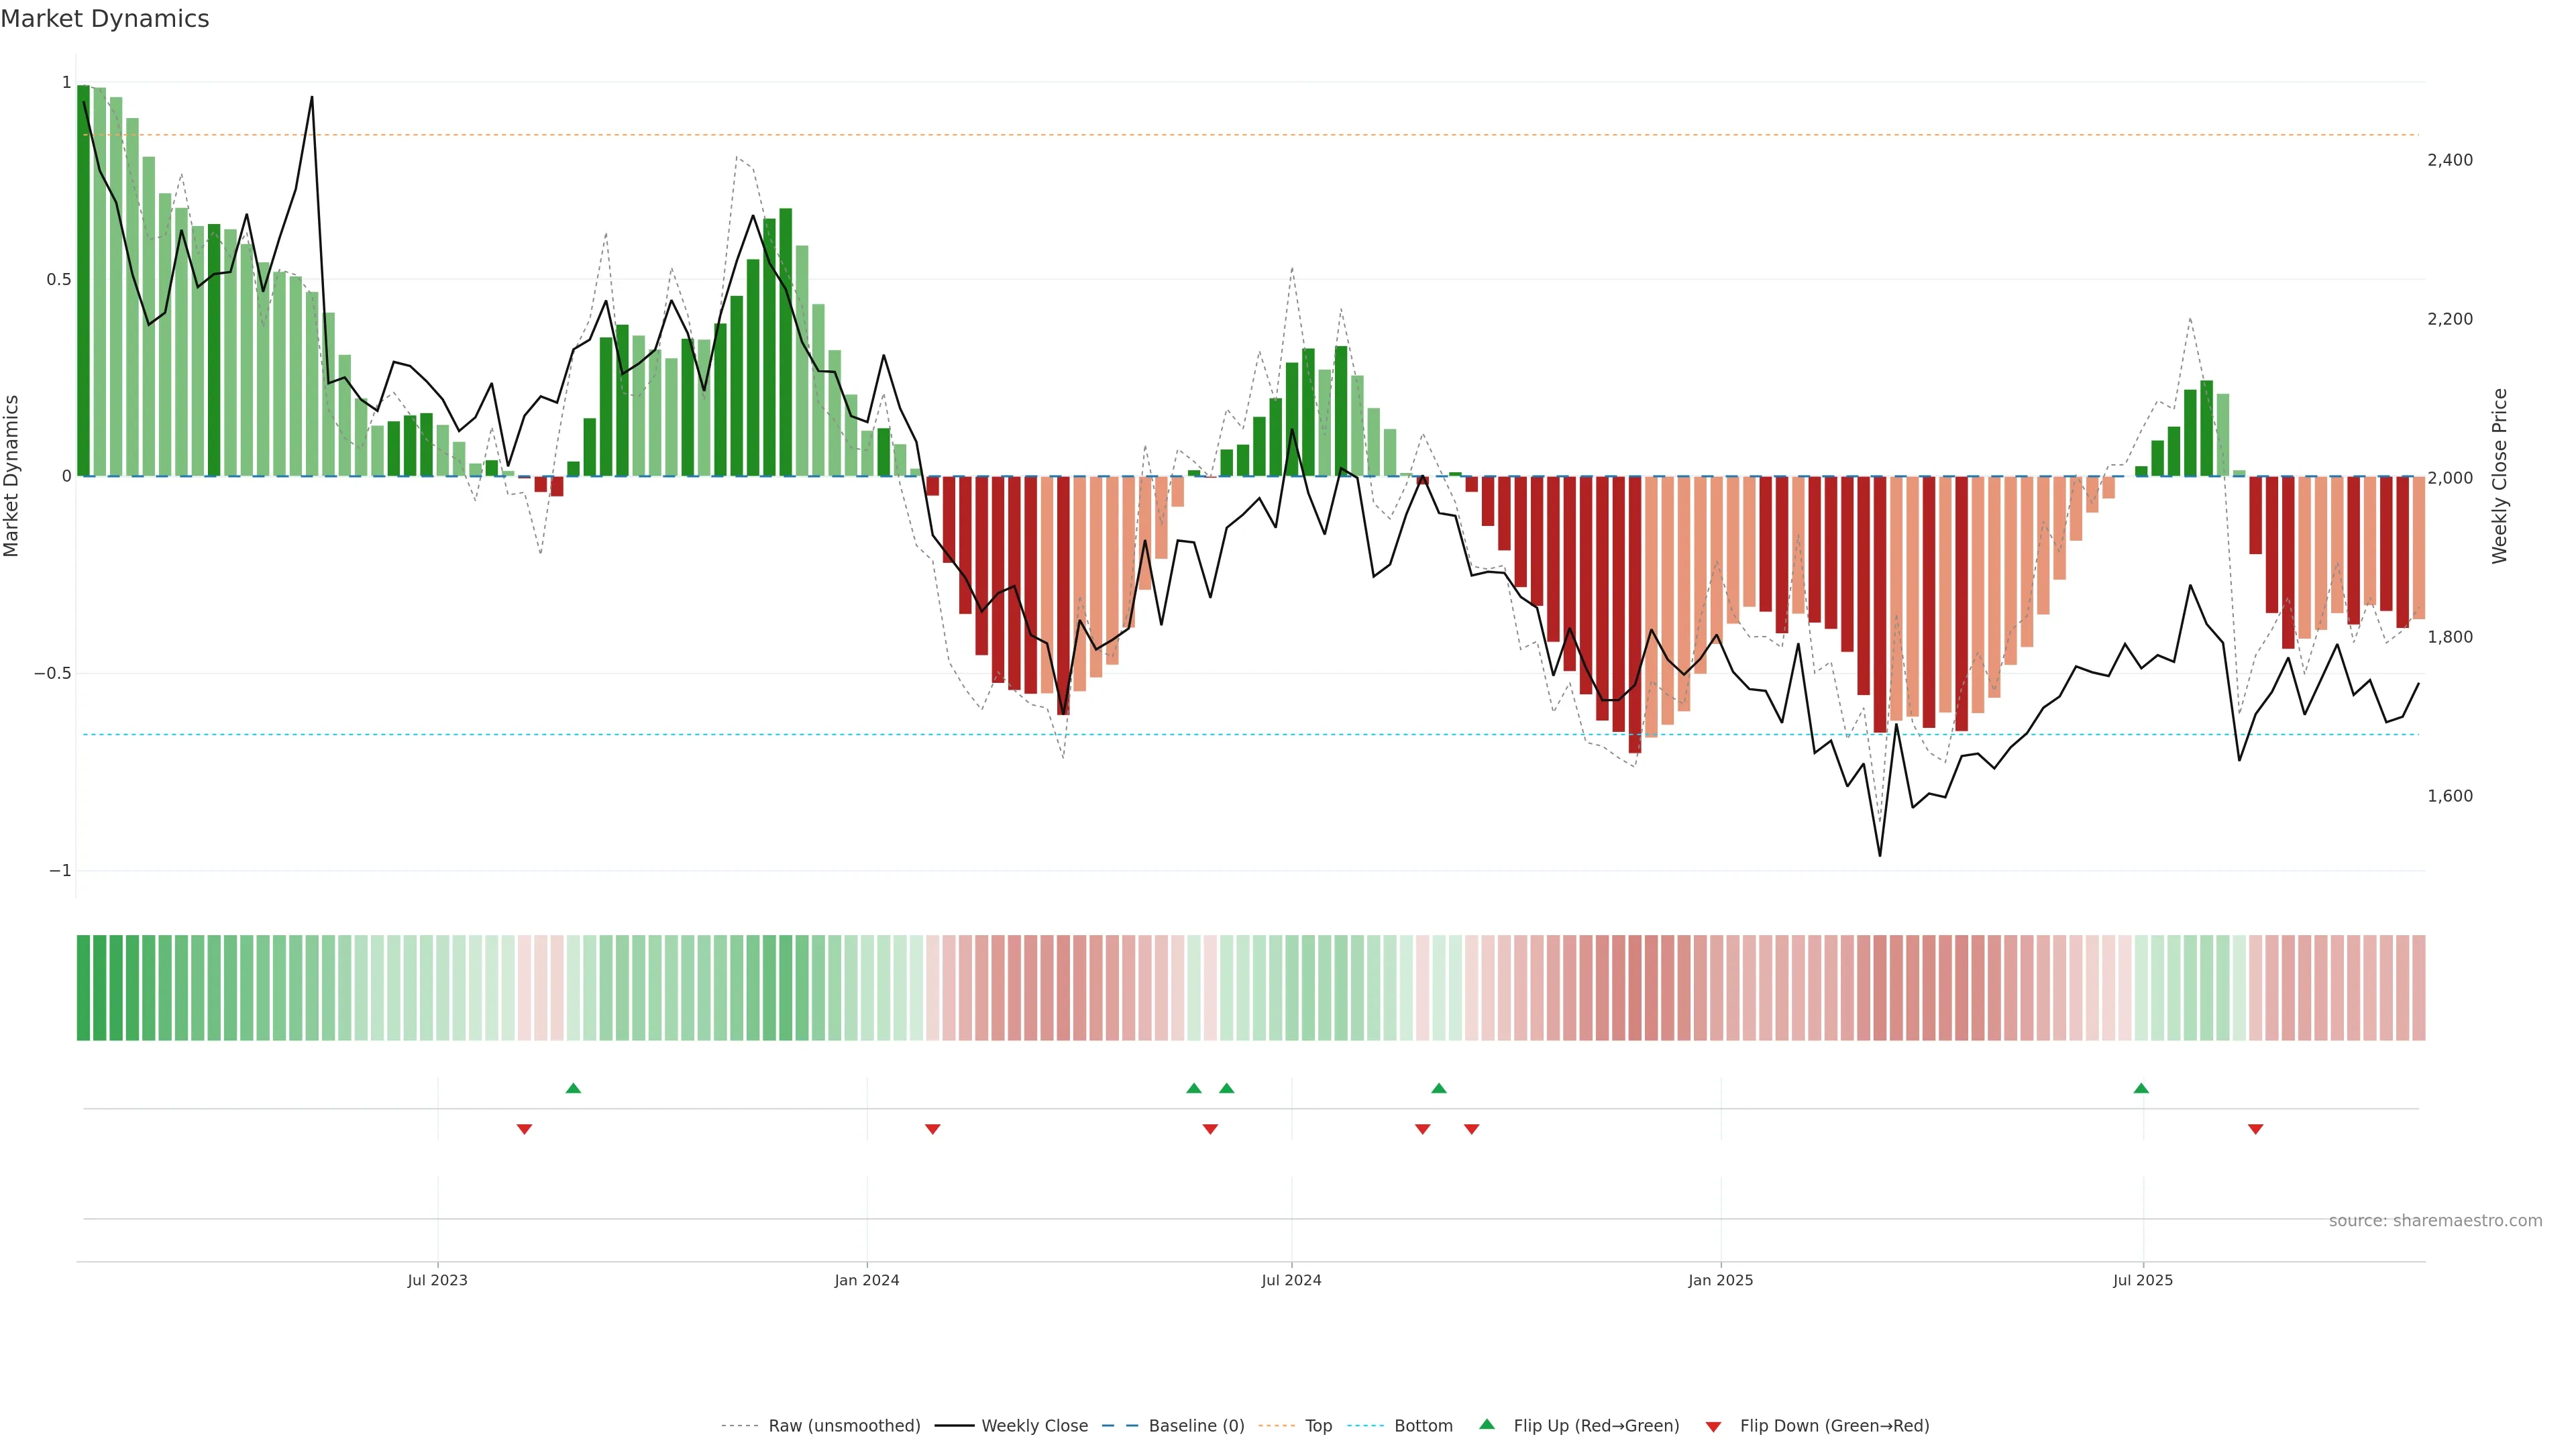Click green flip-up marker nearest Jul 2025
This screenshot has width=2576, height=1449.
point(2141,1088)
